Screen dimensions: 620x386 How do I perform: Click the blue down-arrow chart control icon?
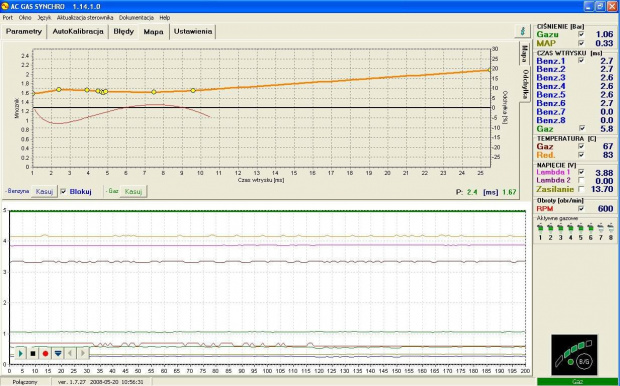pyautogui.click(x=58, y=353)
